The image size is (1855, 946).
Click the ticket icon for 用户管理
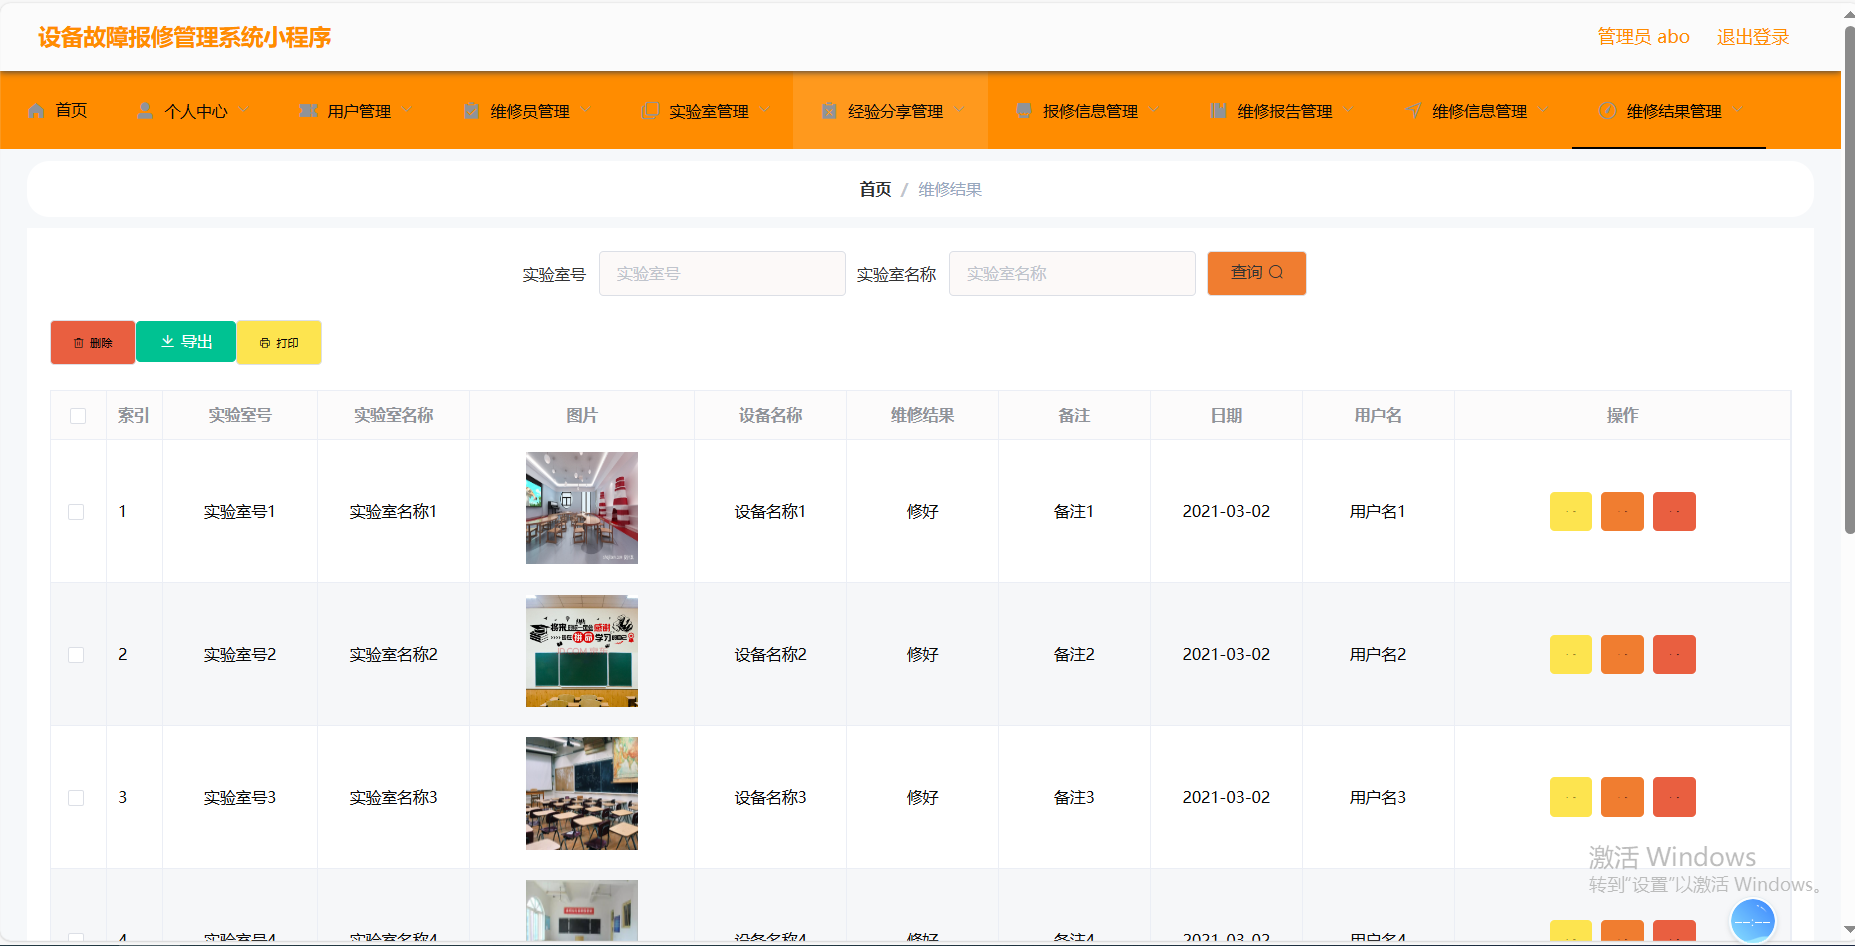(309, 111)
